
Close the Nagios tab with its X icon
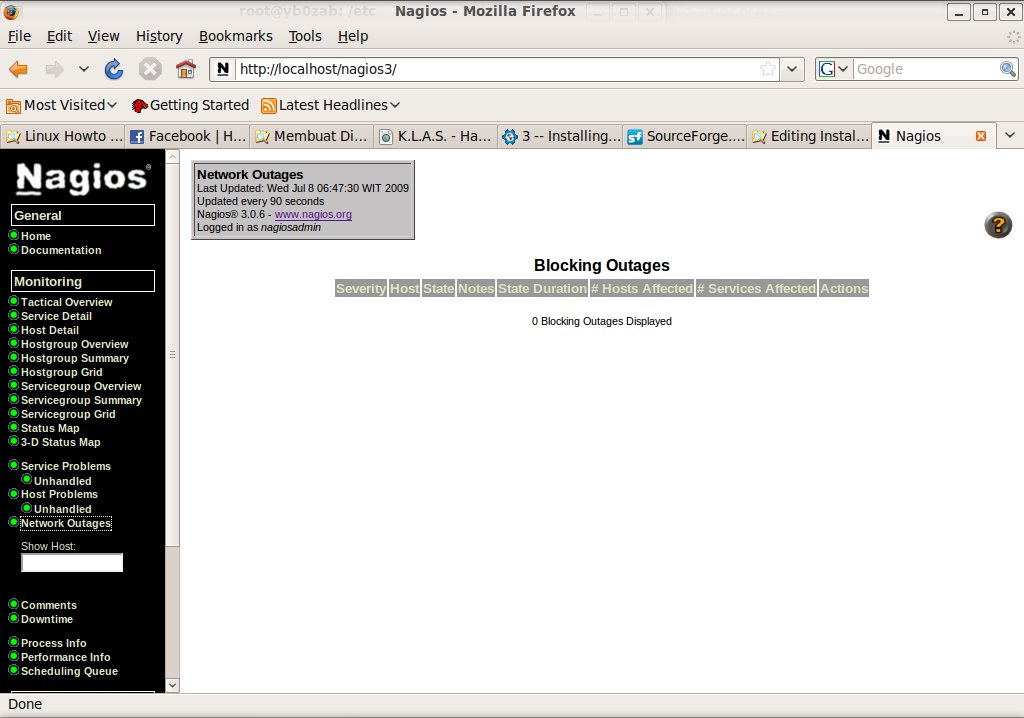tap(980, 136)
